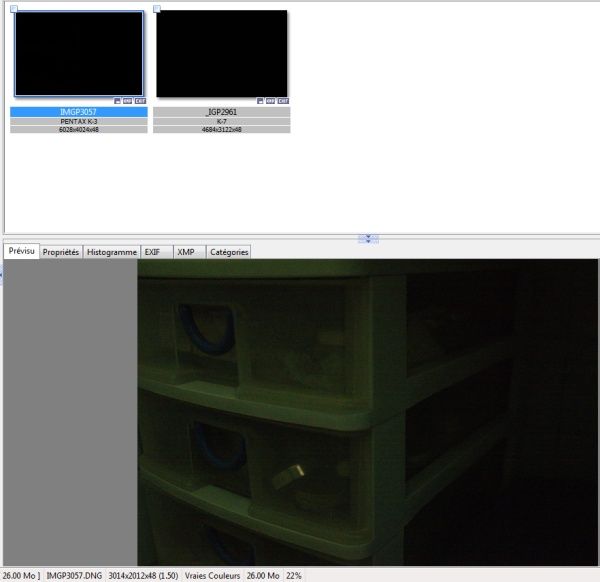Open the Propriétés tab
The height and width of the screenshot is (582, 600).
pos(61,252)
